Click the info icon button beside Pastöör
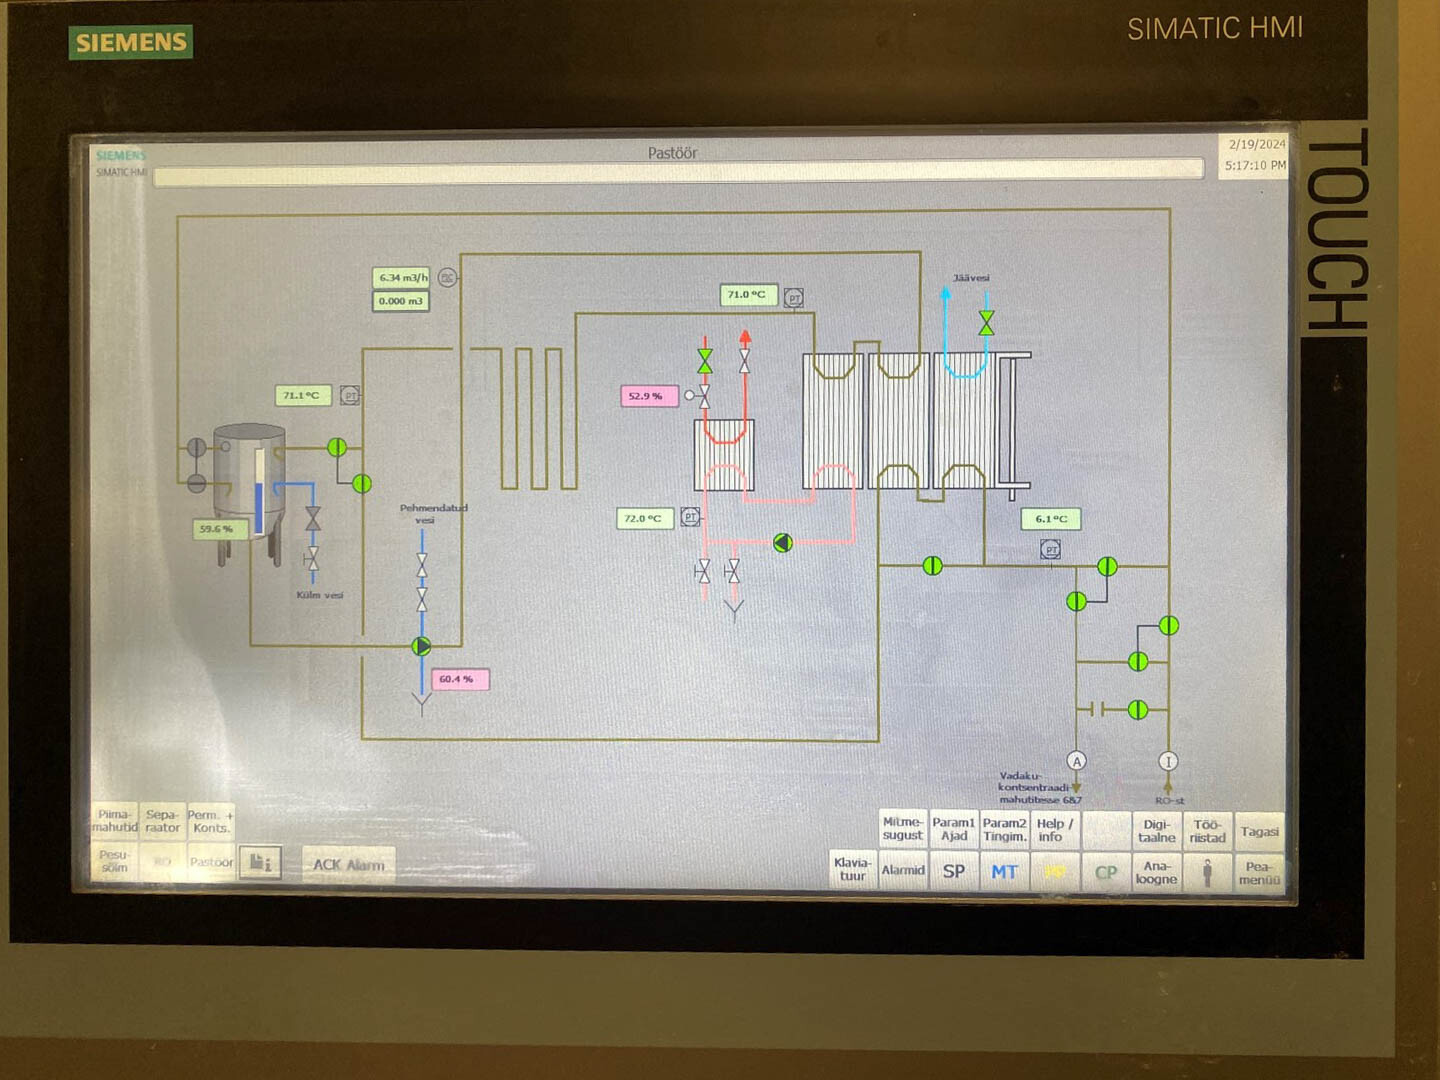The width and height of the screenshot is (1440, 1080). click(261, 862)
